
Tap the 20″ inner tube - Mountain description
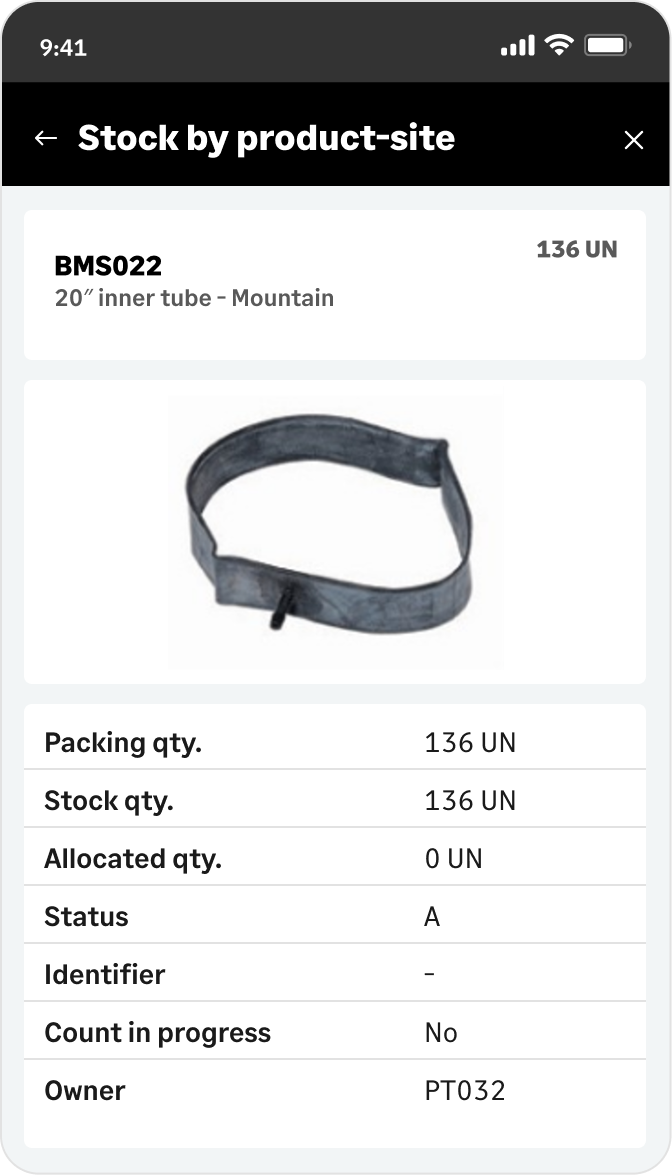tap(194, 298)
